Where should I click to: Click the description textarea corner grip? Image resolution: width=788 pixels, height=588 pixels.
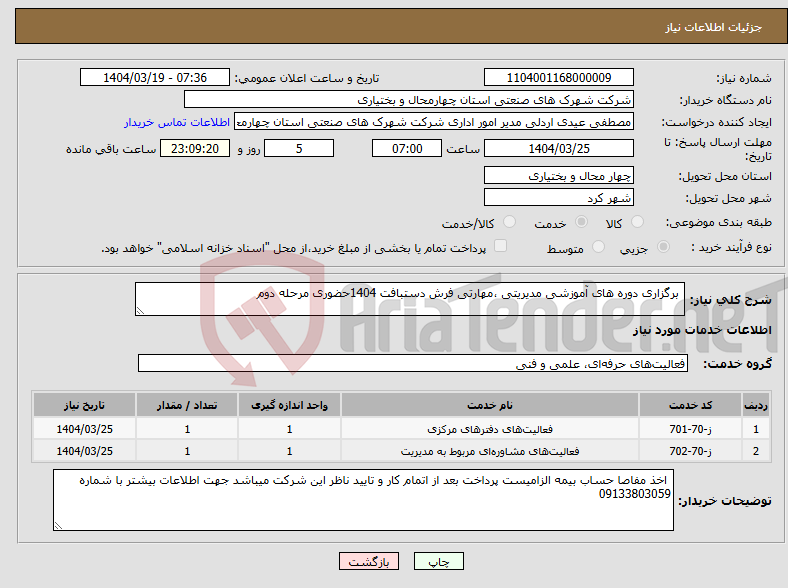point(140,311)
